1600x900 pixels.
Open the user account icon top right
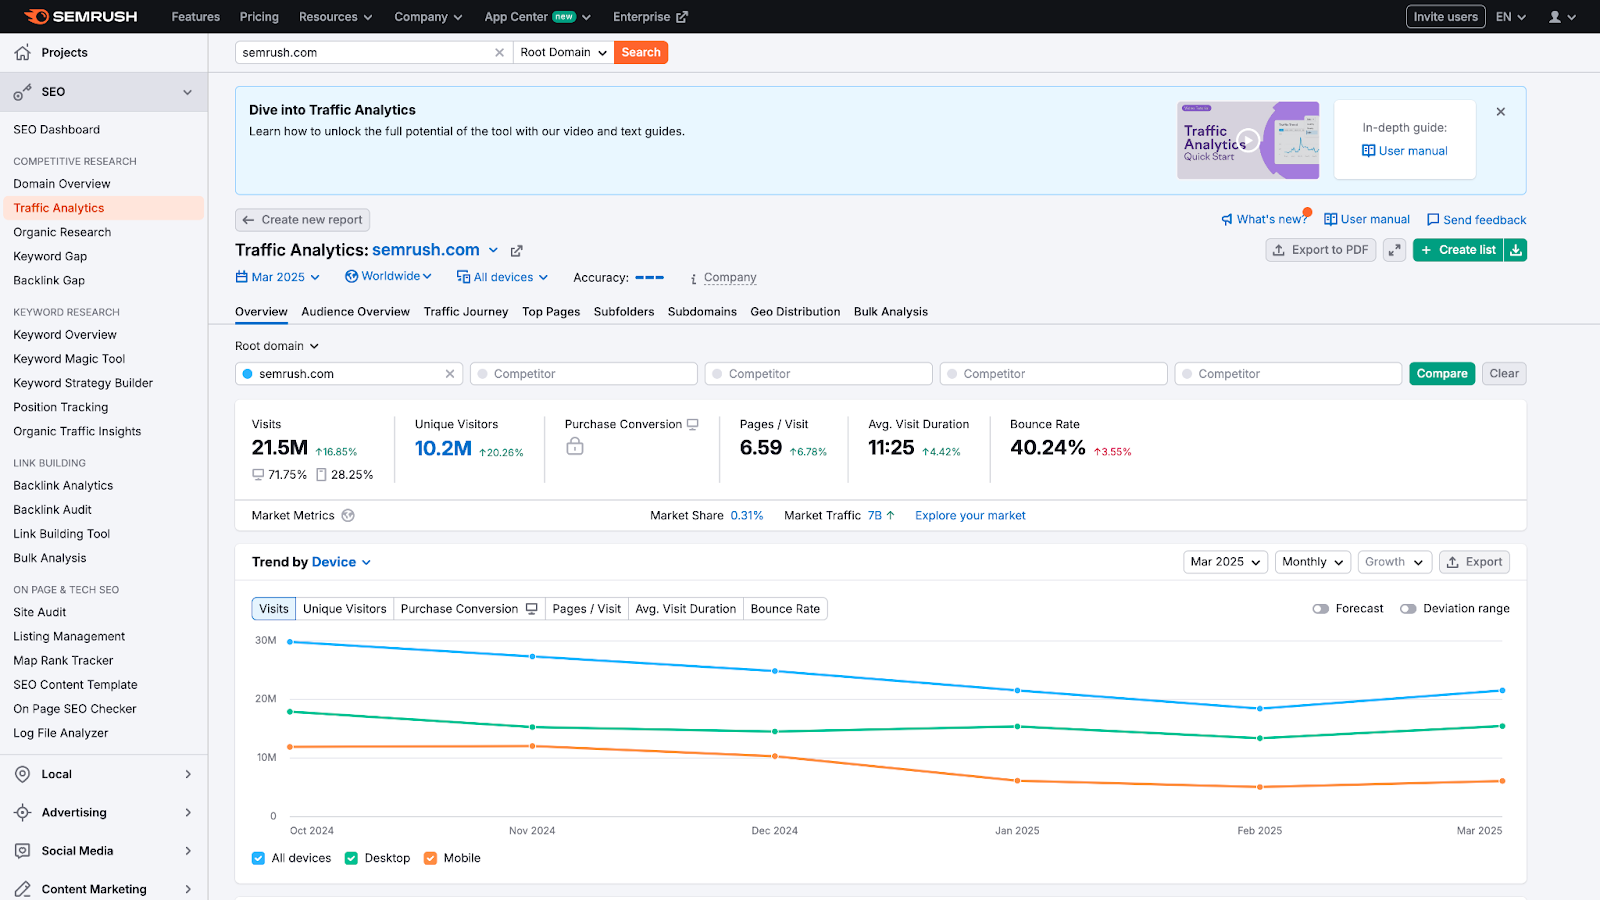1556,16
